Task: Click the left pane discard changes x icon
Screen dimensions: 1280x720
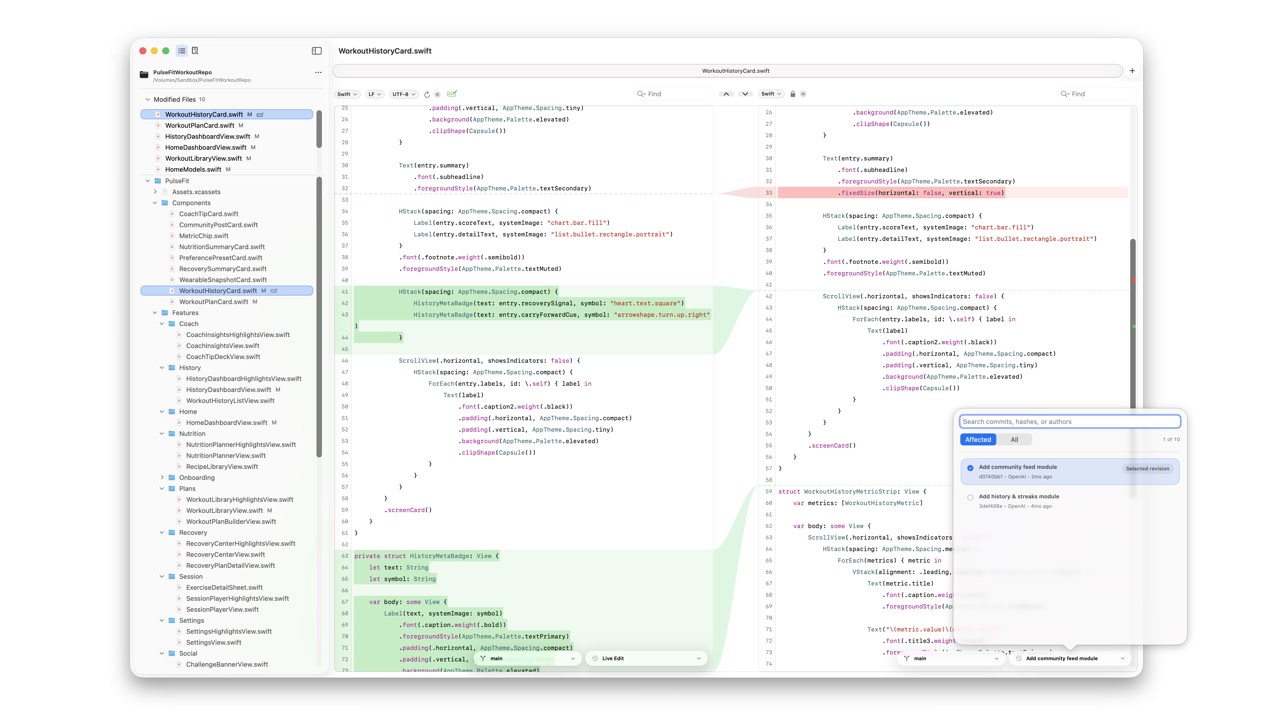Action: (x=437, y=94)
